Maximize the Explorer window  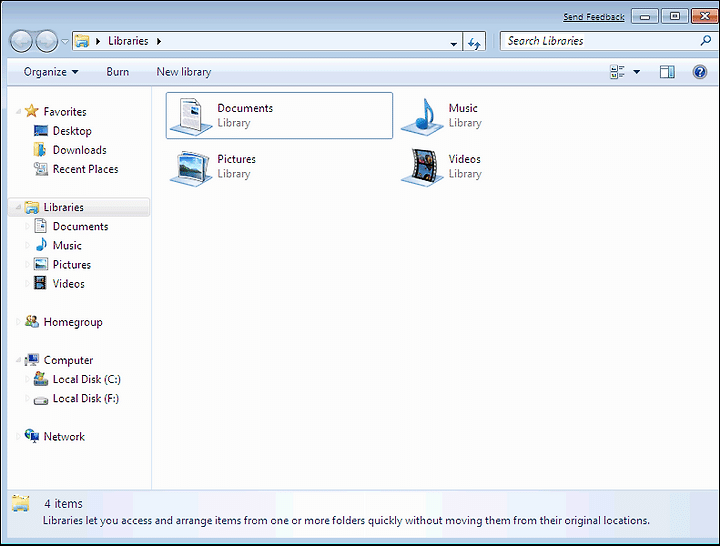click(x=675, y=17)
